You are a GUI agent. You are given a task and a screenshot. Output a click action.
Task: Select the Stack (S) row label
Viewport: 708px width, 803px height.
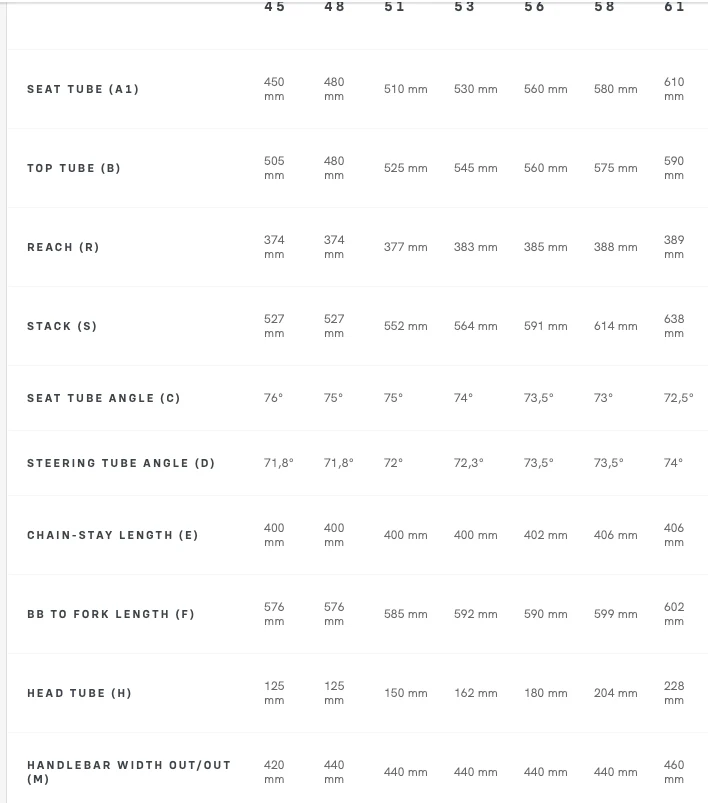[61, 326]
